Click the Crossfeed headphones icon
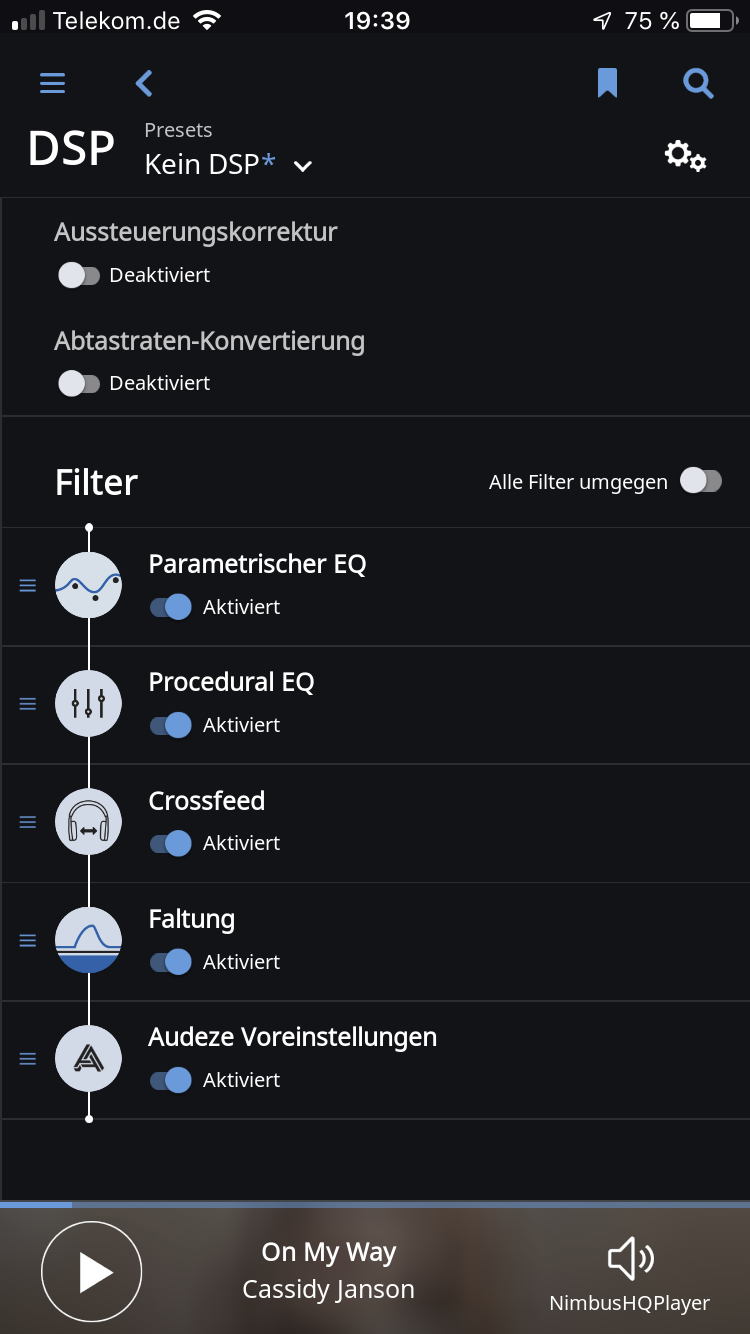The image size is (750, 1334). 88,821
